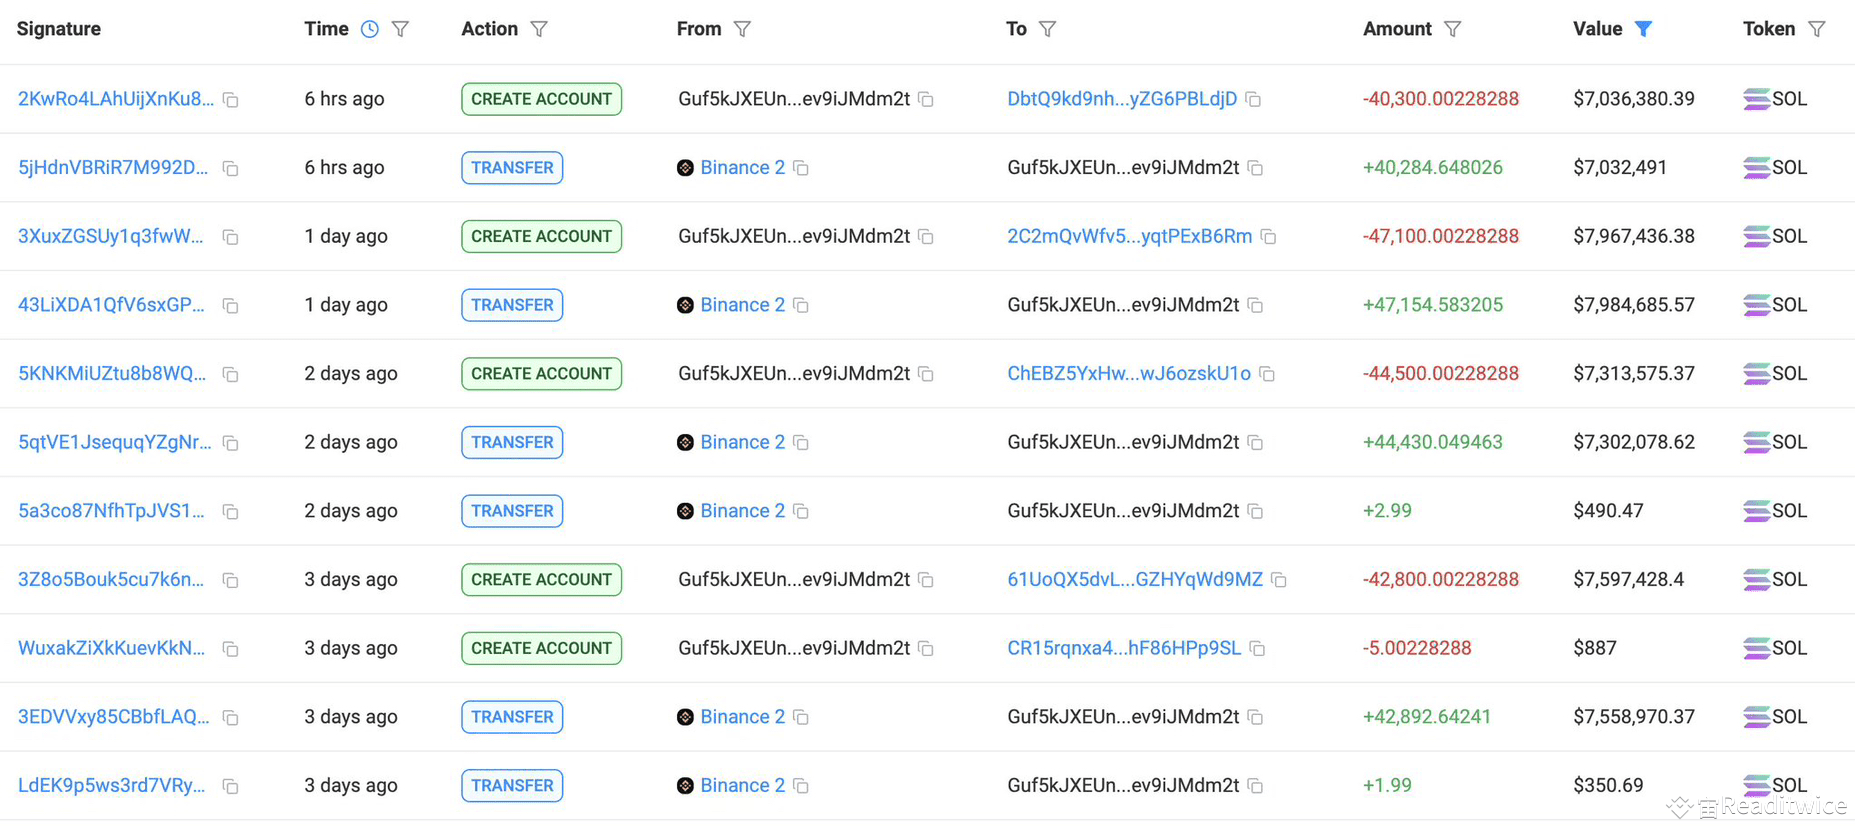The height and width of the screenshot is (828, 1855).
Task: Click the SOL token icon in the first row
Action: coord(1756,99)
